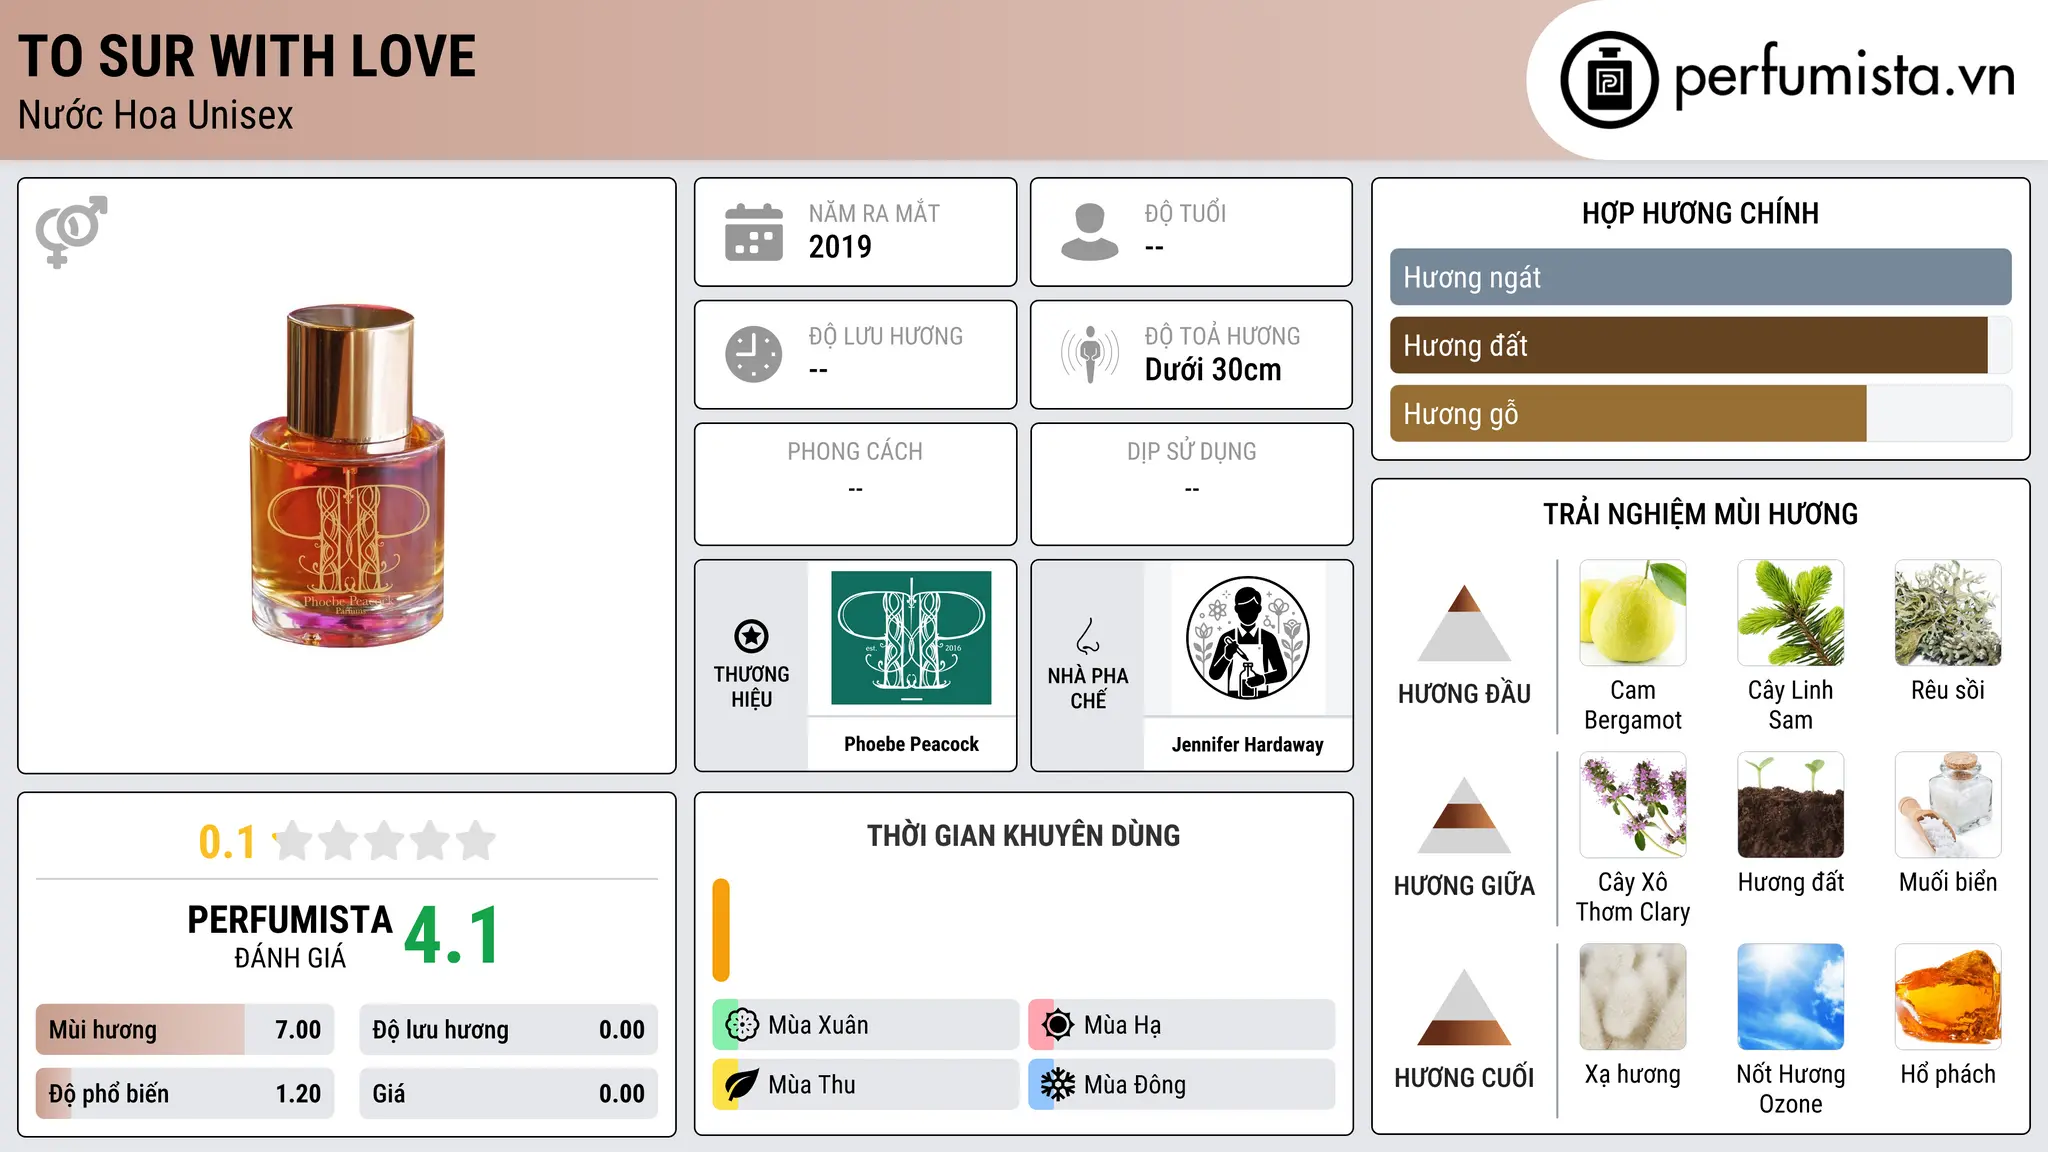This screenshot has height=1152, width=2048.
Task: Click the Độ phổ biến 1.20 score bar
Action: pos(185,1093)
